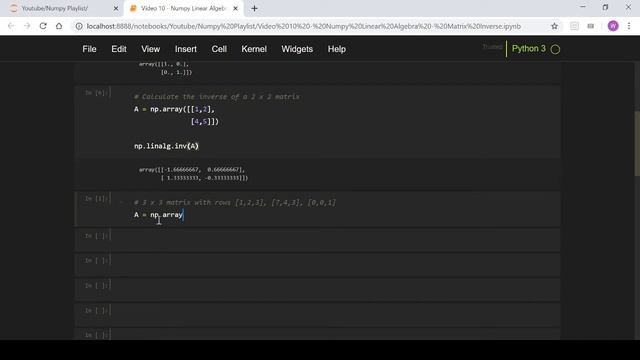Screen dimensions: 640x360
Task: Open the Chrome profile avatar
Action: click(x=613, y=26)
